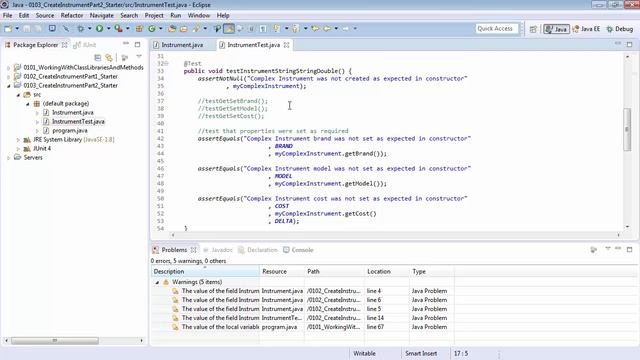This screenshot has width=640, height=360.
Task: Open the Navigate menu
Action: click(x=102, y=16)
